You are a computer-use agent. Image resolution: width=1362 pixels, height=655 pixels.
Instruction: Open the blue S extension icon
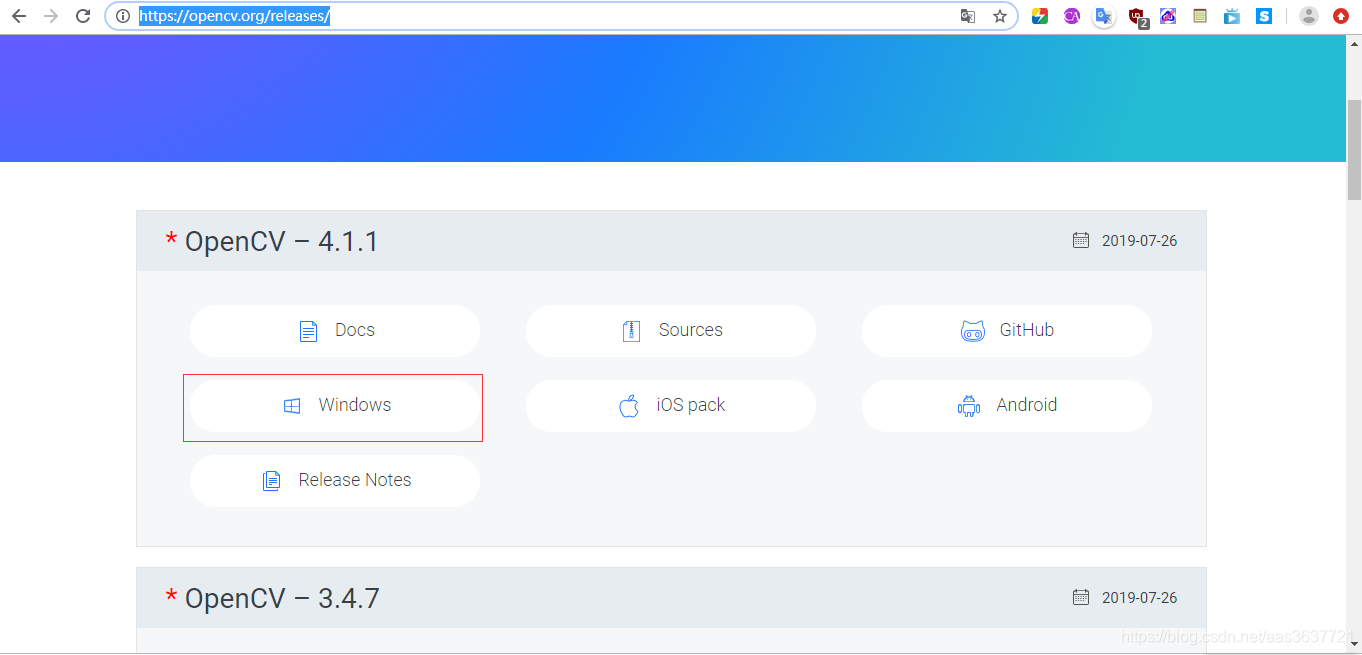1264,16
